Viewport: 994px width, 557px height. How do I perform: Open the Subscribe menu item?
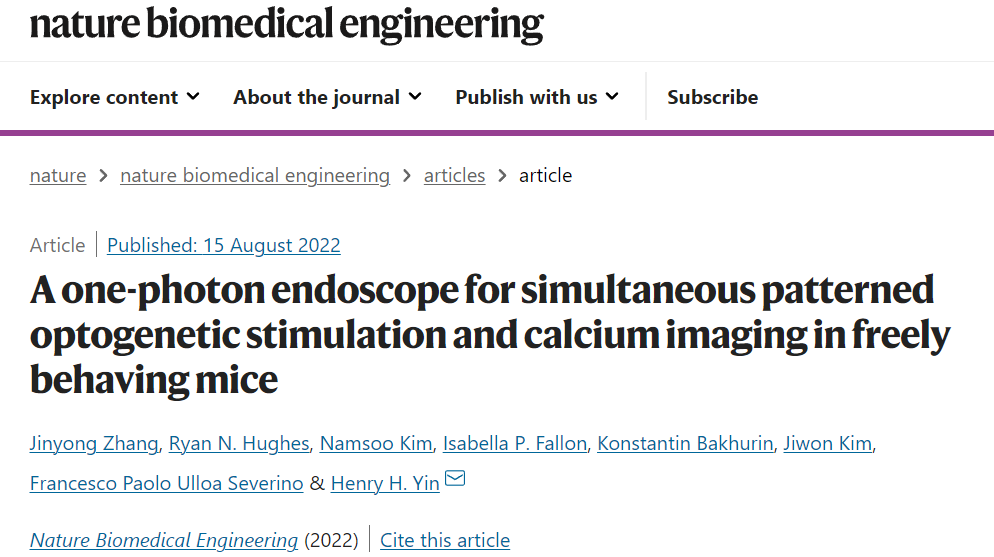coord(713,97)
